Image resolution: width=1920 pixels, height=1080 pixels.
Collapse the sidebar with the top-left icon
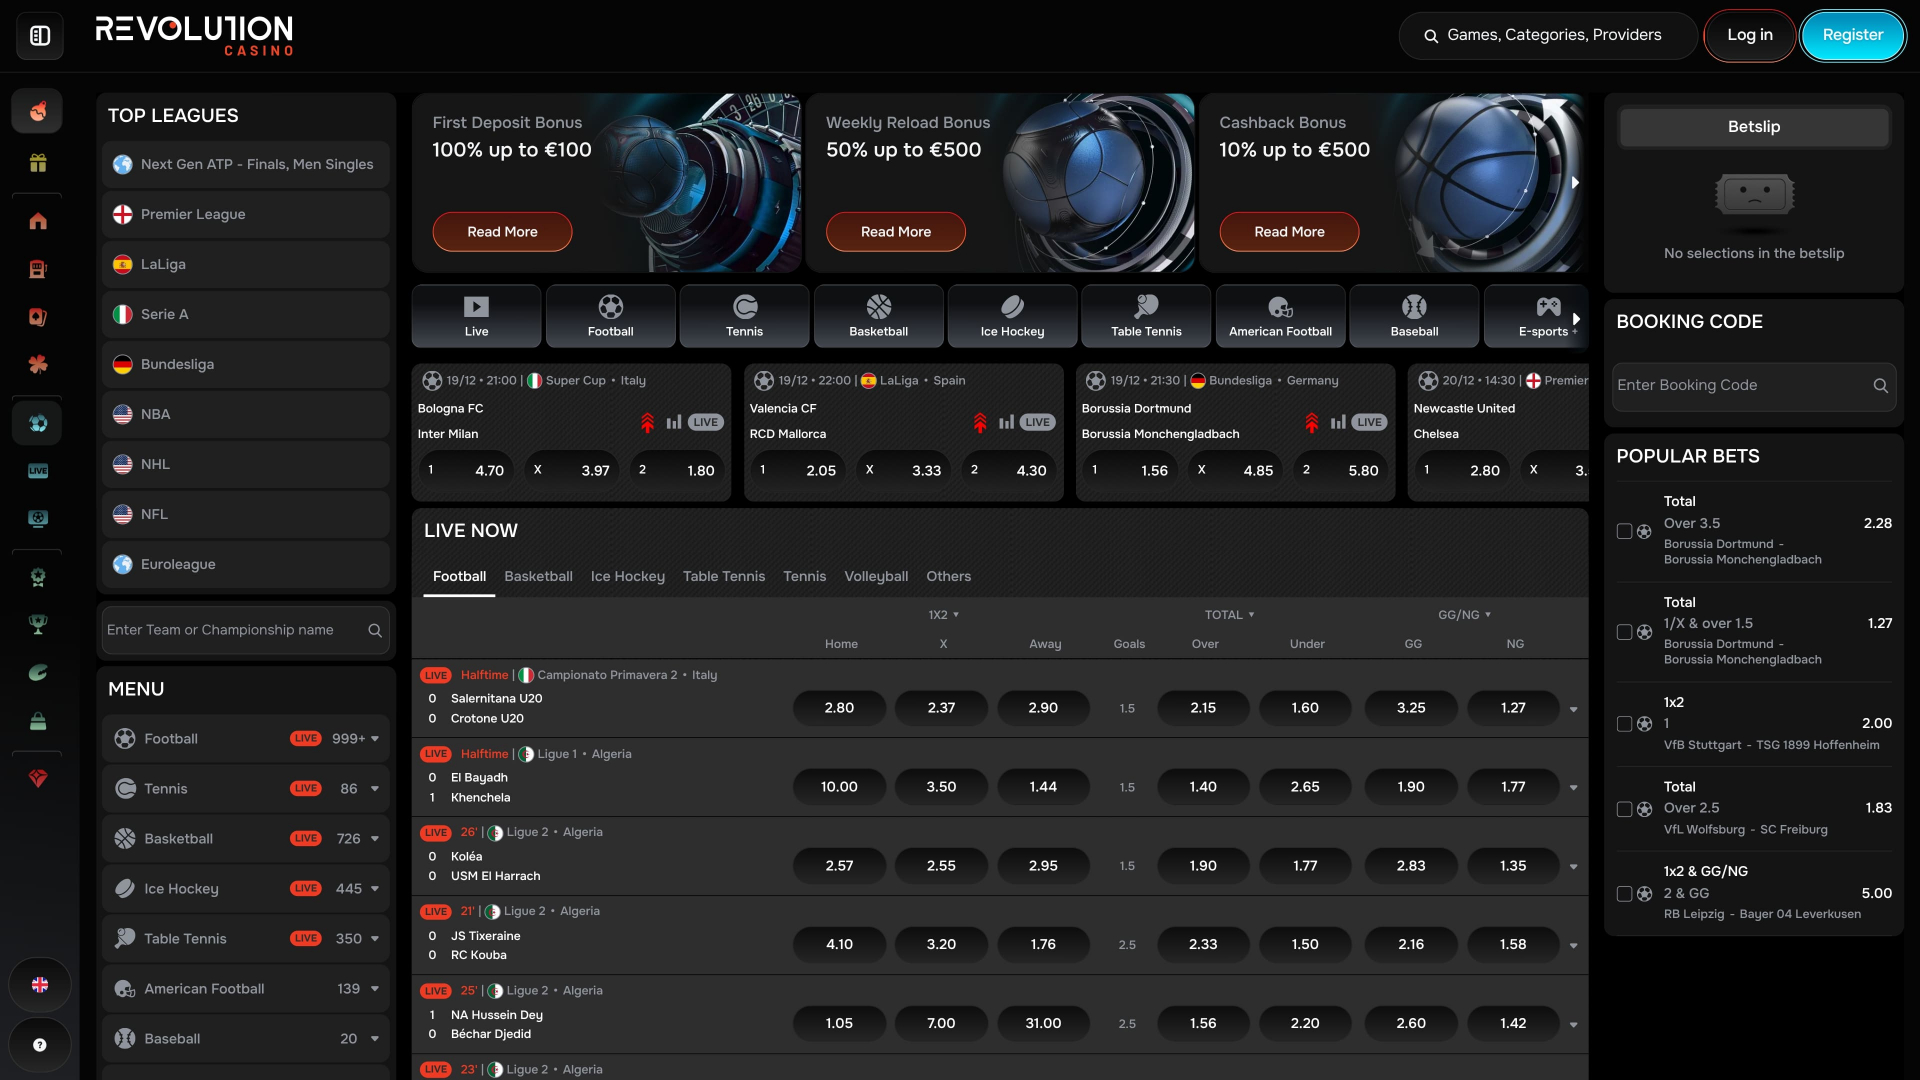coord(39,35)
